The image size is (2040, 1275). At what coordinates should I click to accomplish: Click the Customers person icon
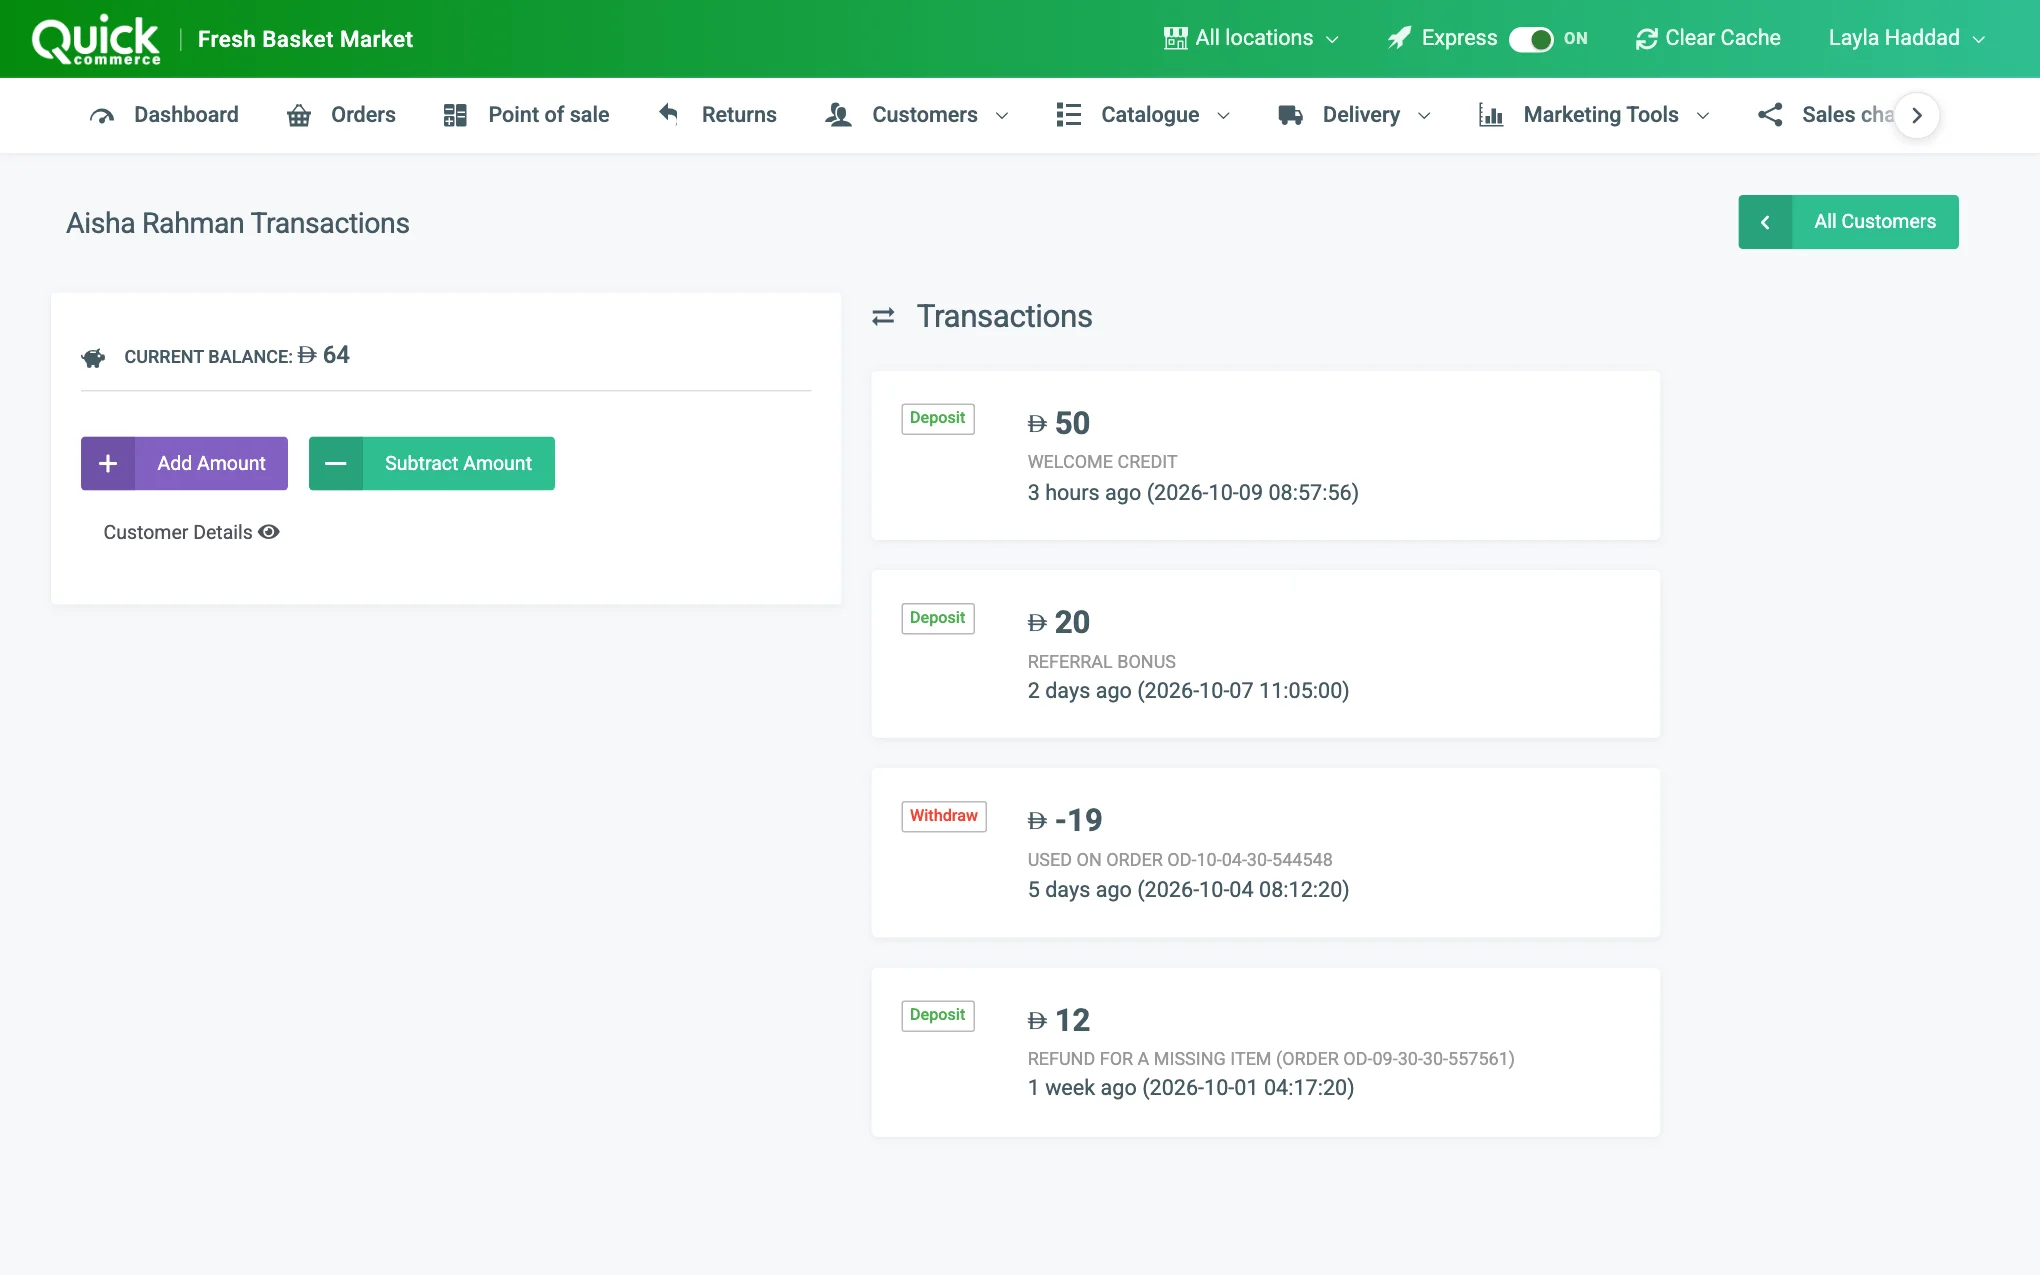[838, 115]
